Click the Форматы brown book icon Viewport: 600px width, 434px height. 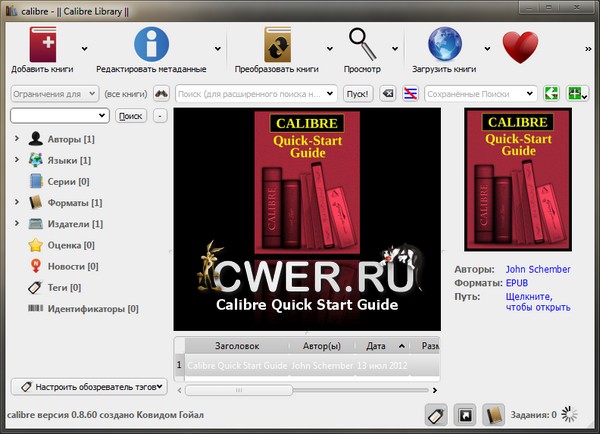(36, 202)
